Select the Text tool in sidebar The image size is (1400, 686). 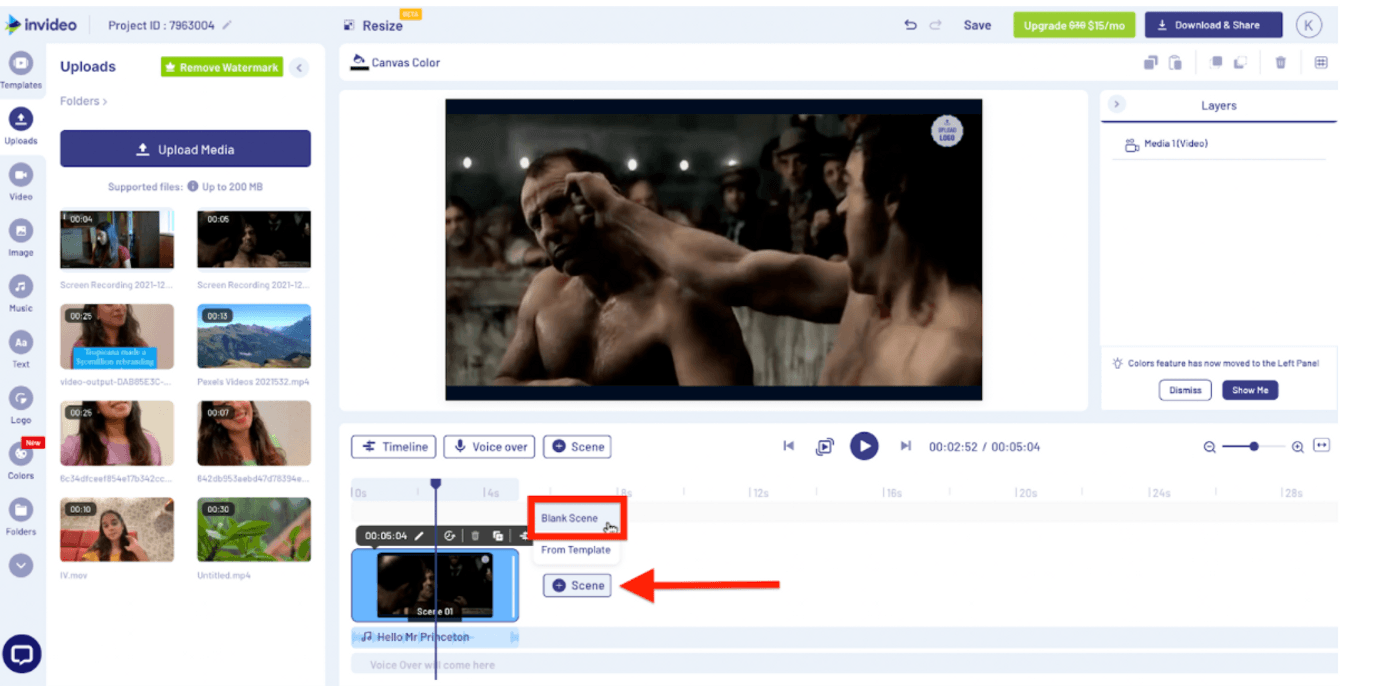tap(20, 347)
